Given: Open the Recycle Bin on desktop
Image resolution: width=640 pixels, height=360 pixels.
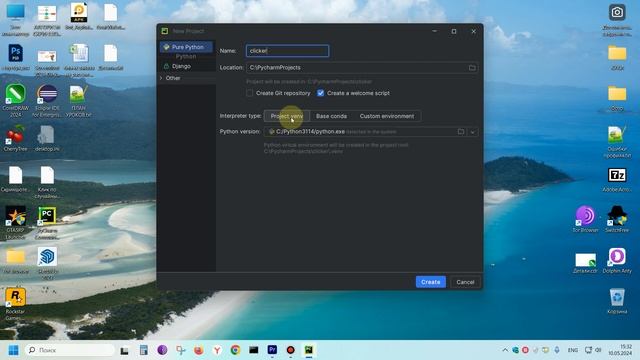Looking at the screenshot, I should coord(617,301).
